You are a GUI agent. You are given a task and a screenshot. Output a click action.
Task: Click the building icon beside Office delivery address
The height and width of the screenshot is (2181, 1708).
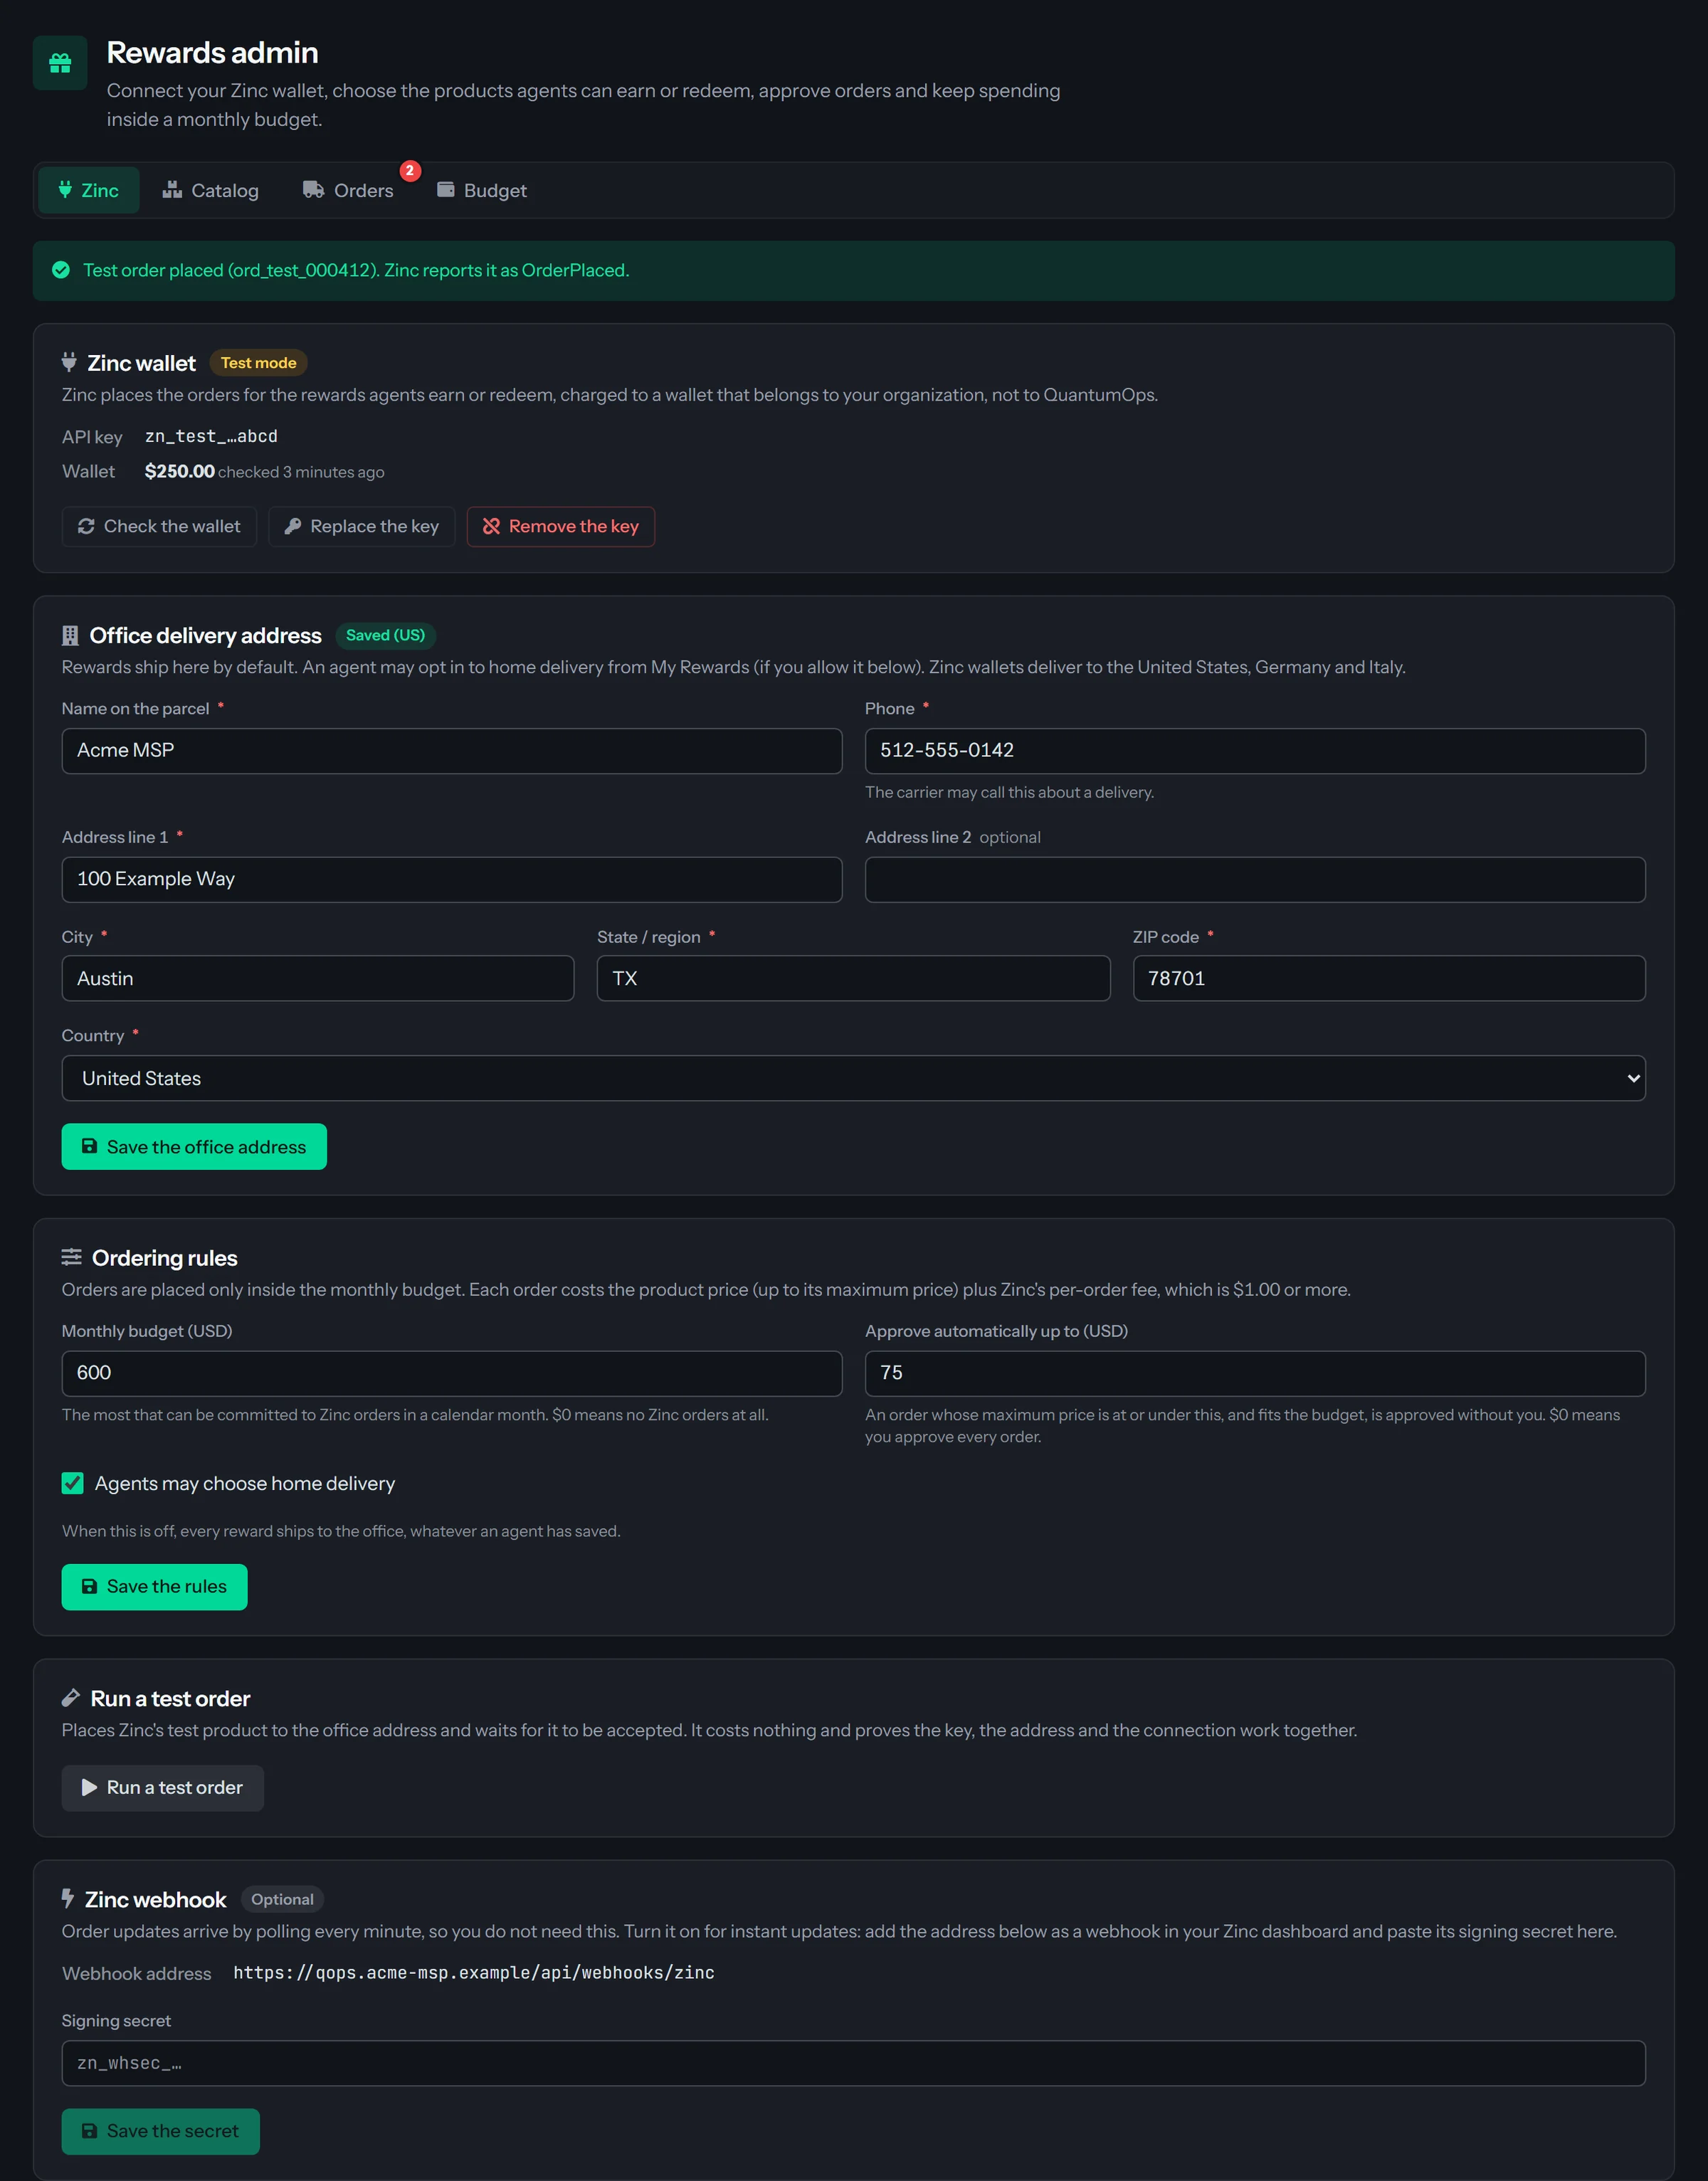click(x=70, y=636)
